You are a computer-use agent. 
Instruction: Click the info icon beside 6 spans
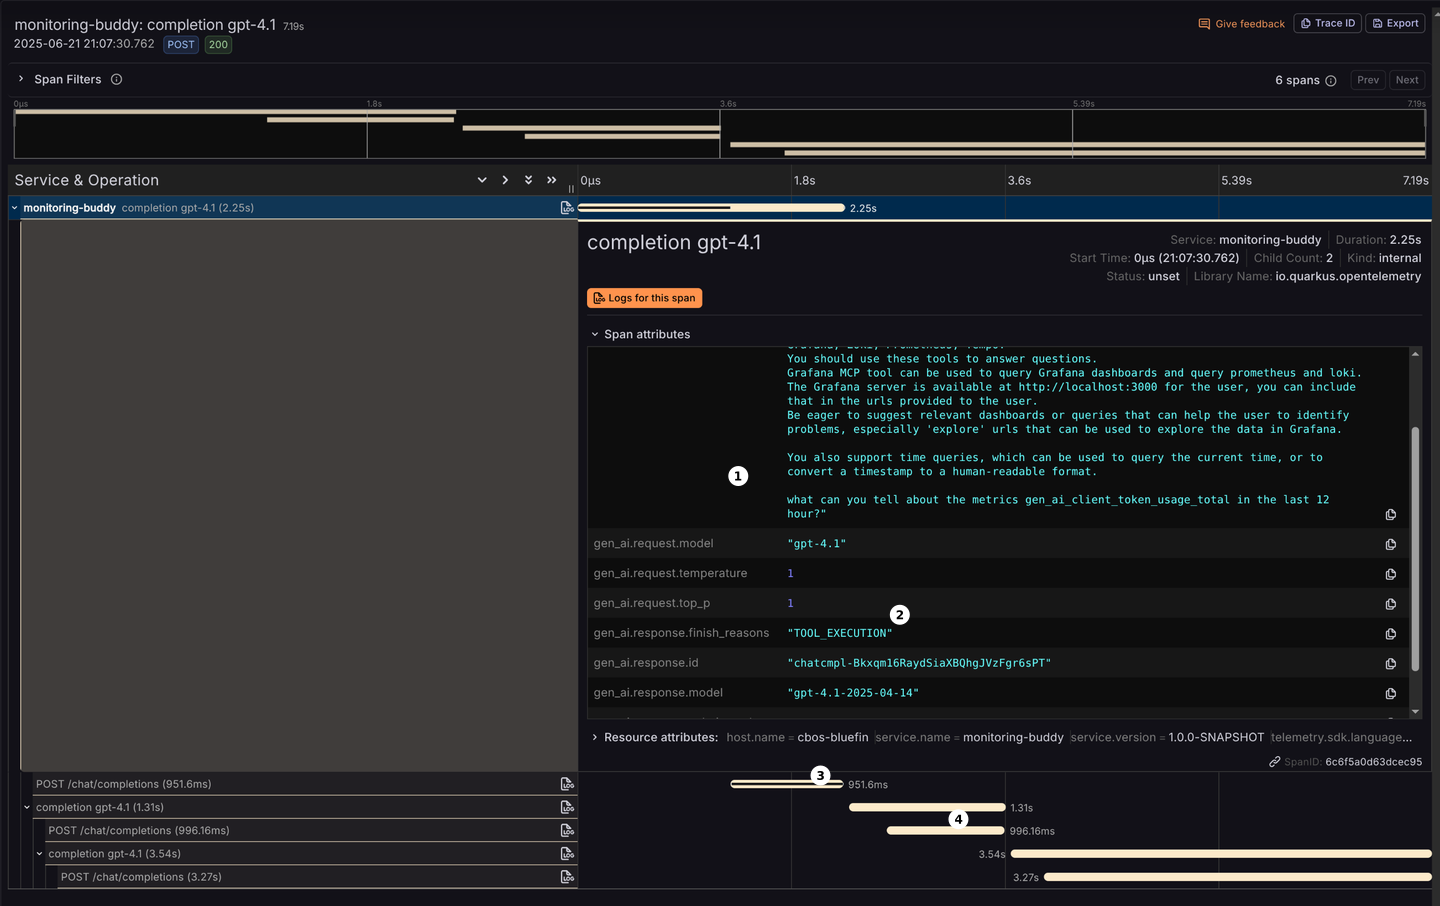coord(1331,81)
